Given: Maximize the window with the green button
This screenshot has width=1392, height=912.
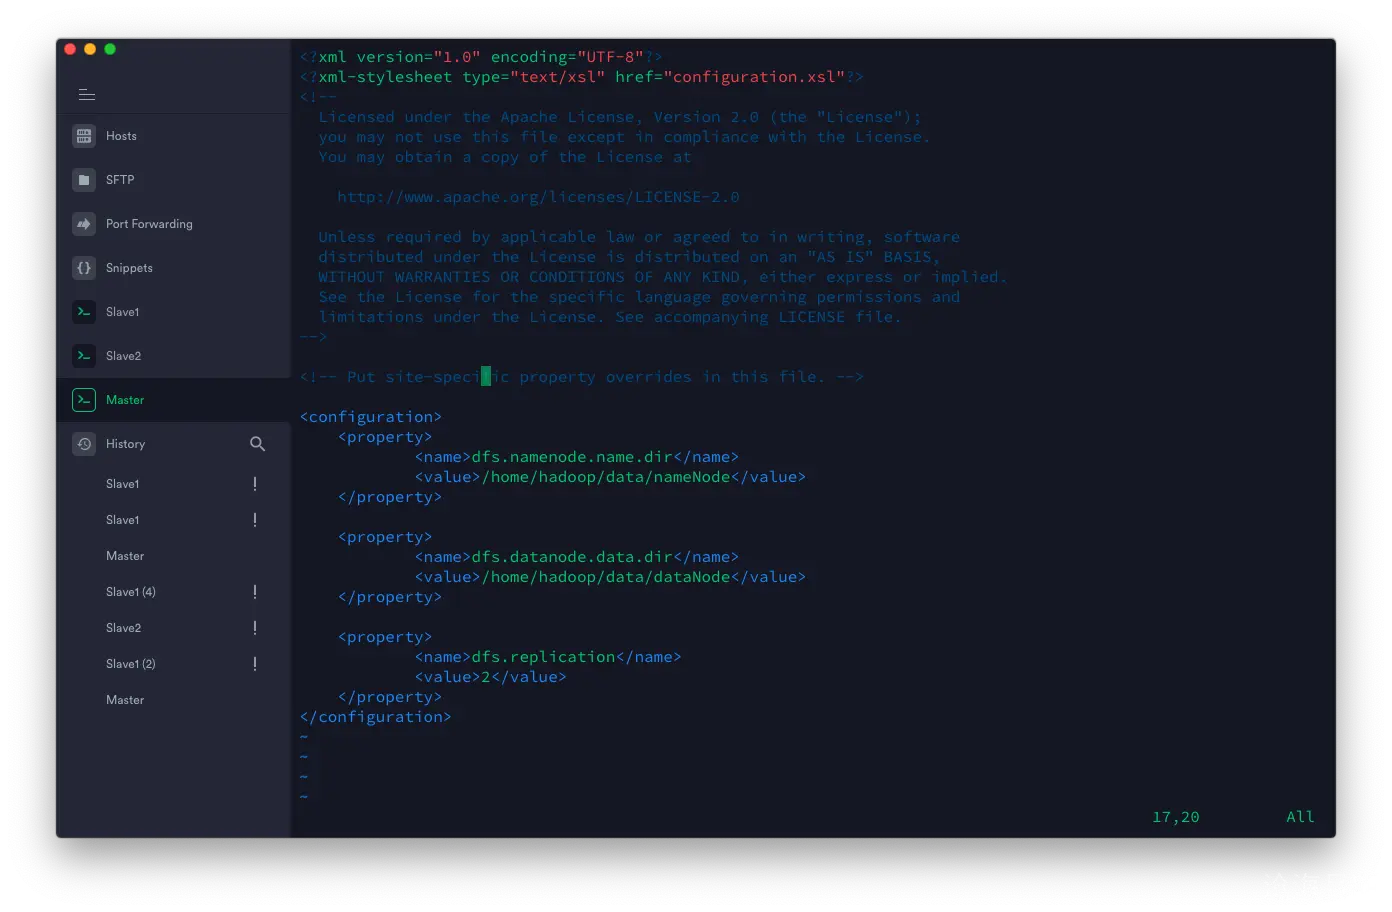Looking at the screenshot, I should point(110,49).
